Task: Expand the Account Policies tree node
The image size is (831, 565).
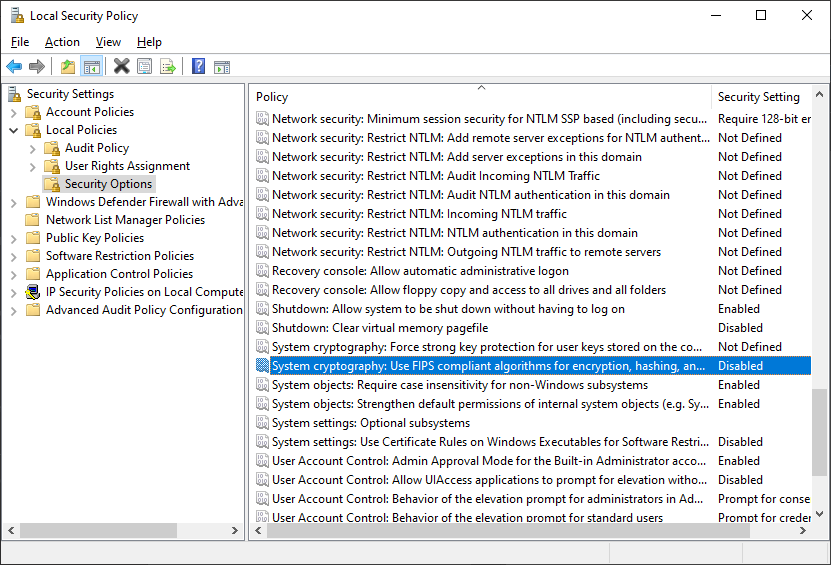Action: 14,112
